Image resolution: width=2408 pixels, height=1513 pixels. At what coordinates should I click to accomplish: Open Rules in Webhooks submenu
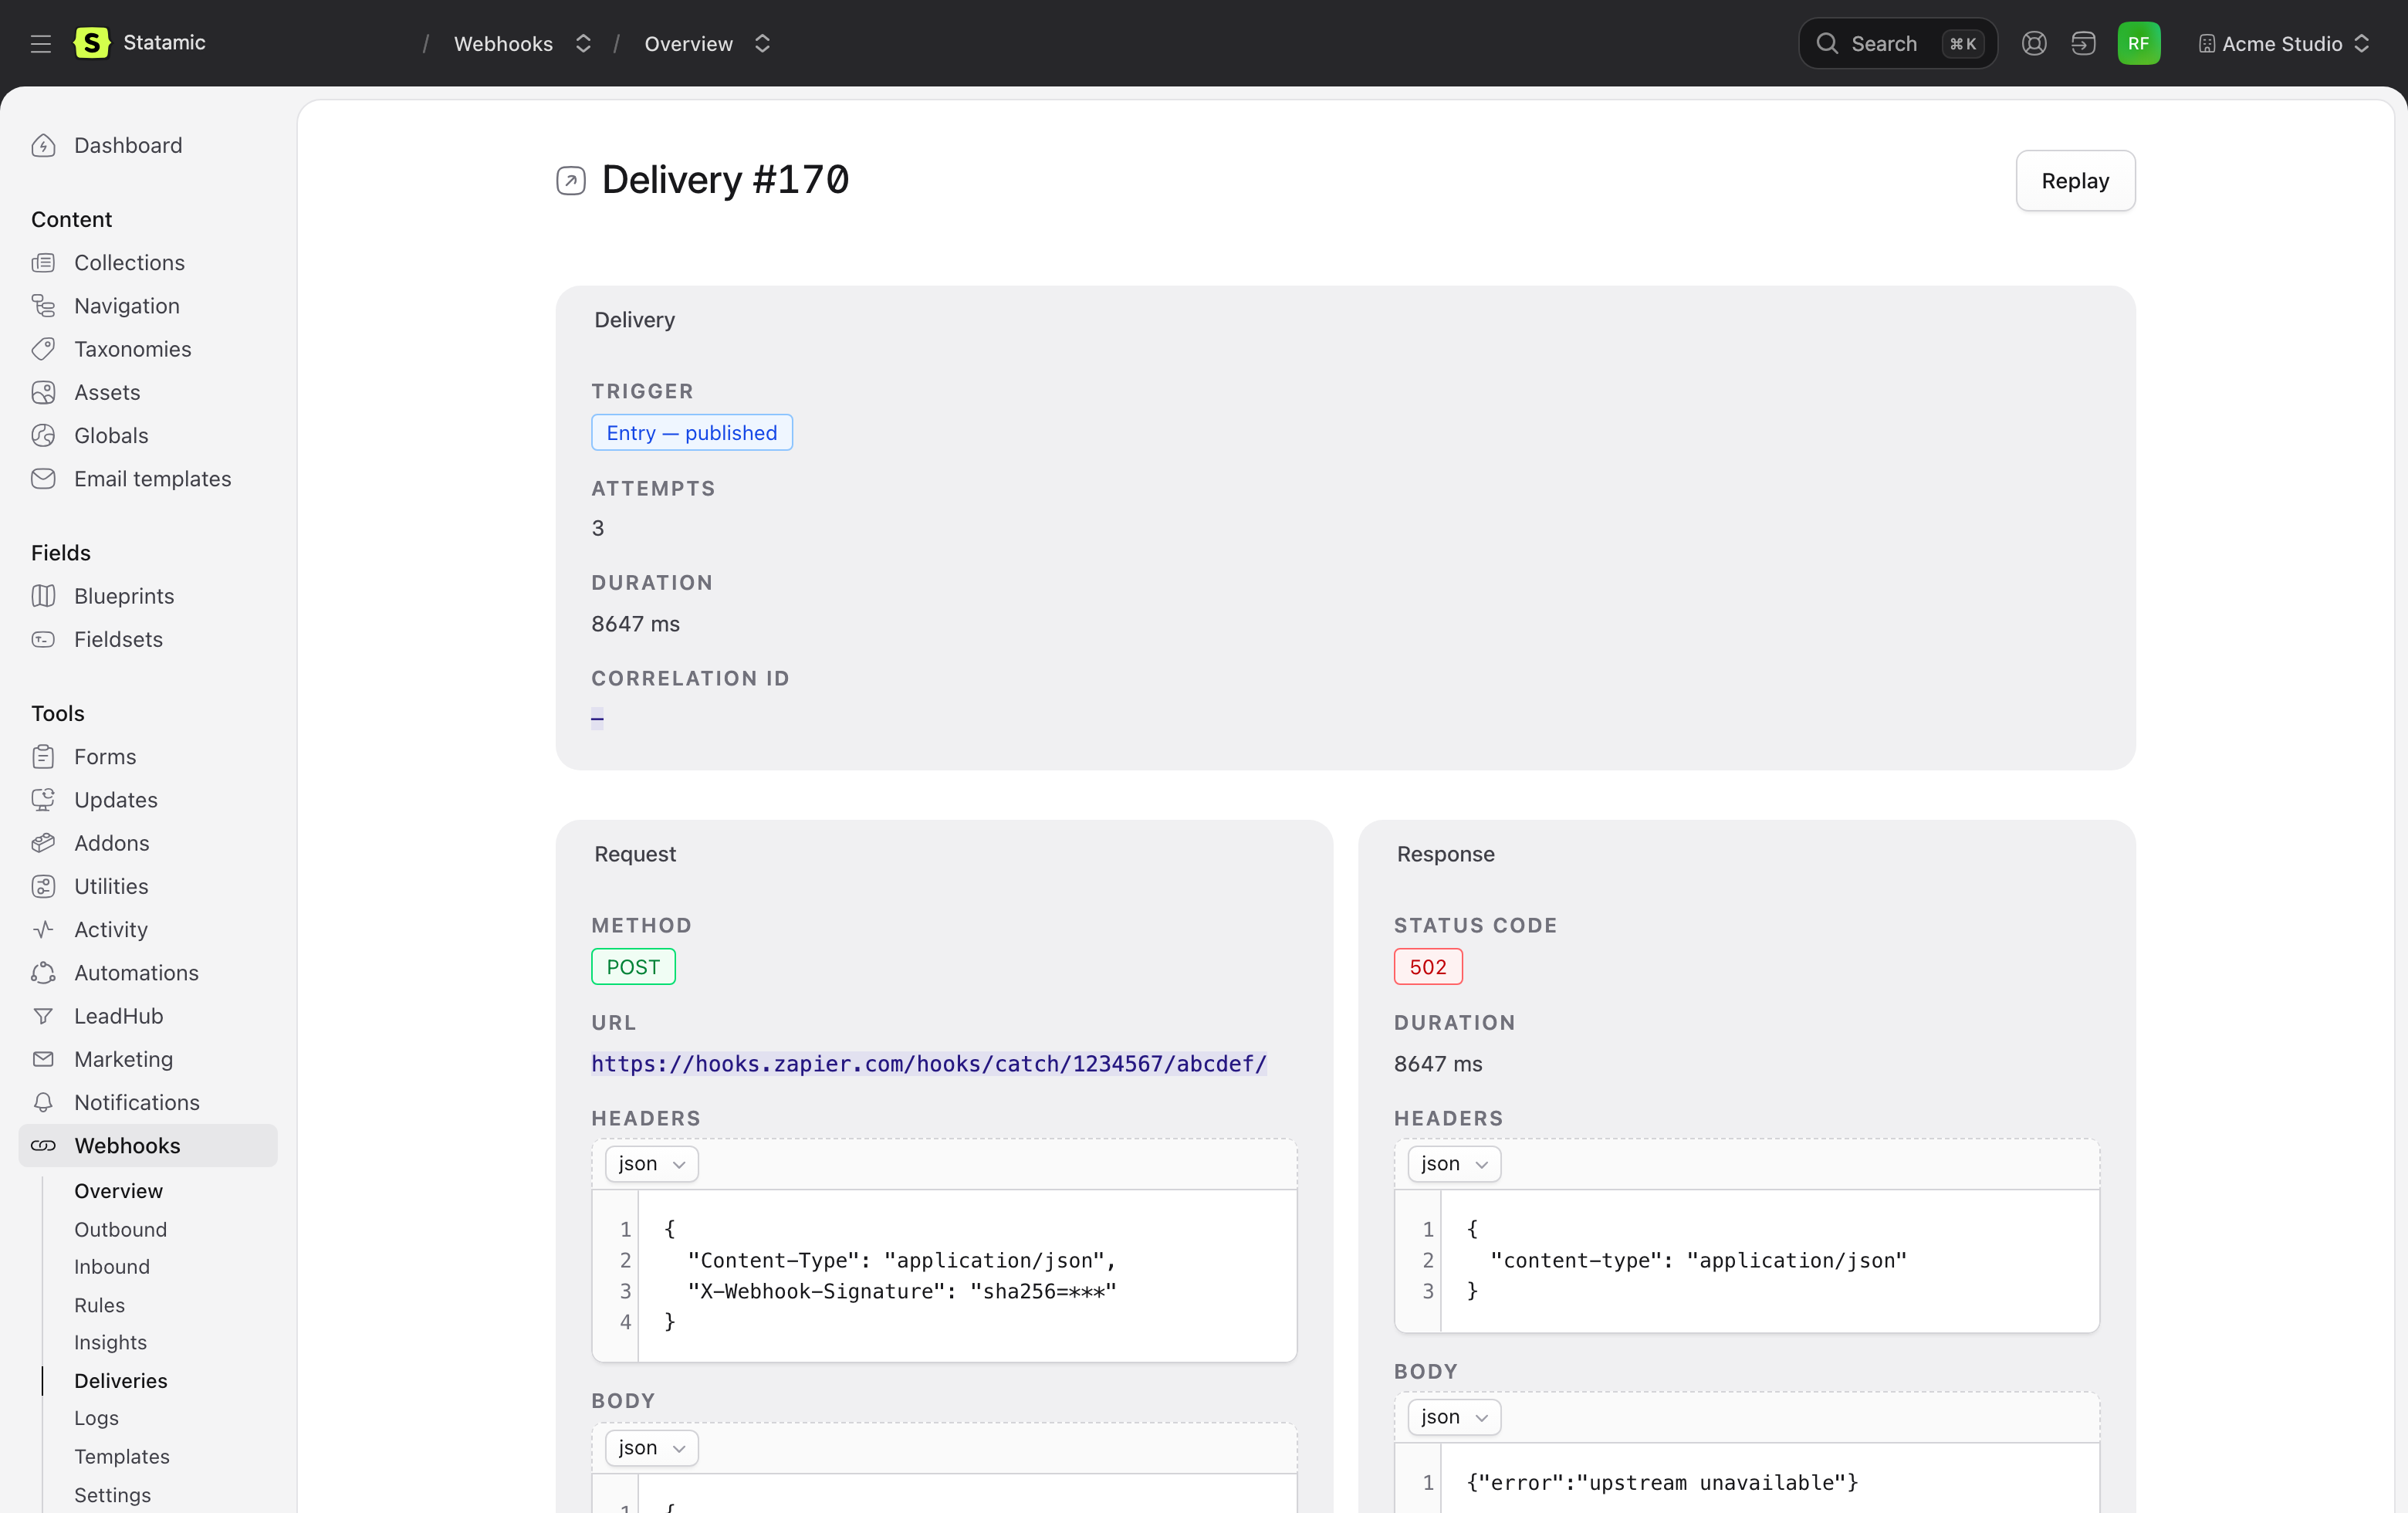[99, 1305]
